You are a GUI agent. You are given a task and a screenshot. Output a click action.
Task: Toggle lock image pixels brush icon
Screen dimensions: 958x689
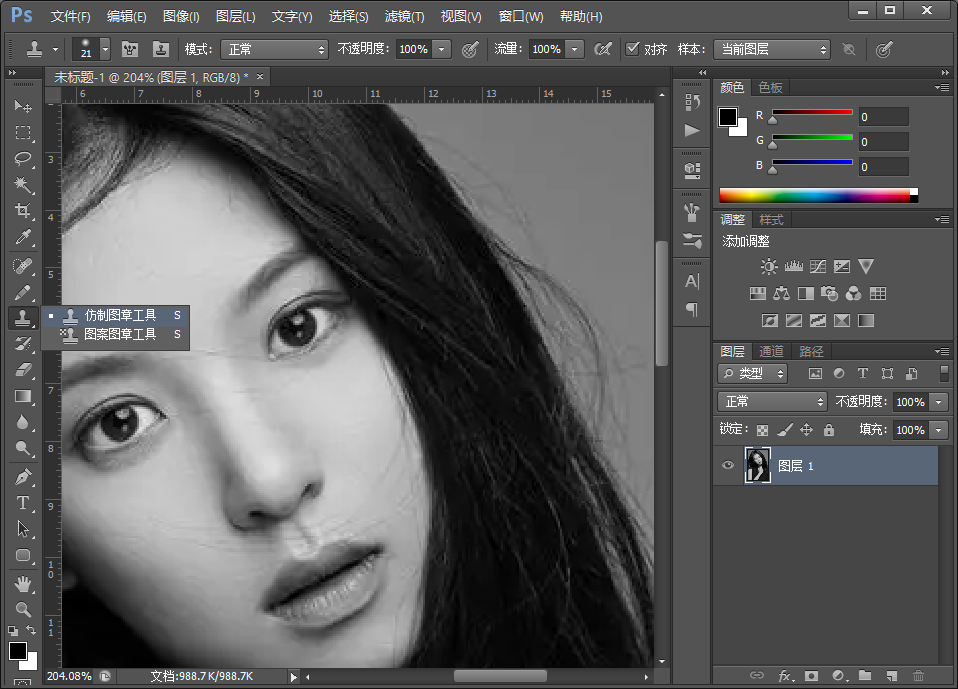(x=784, y=430)
